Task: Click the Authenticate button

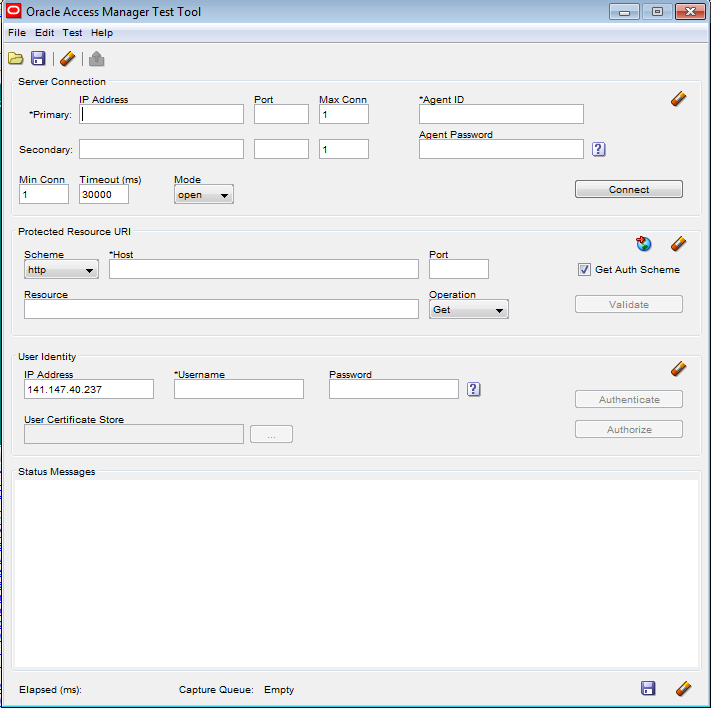Action: tap(628, 400)
